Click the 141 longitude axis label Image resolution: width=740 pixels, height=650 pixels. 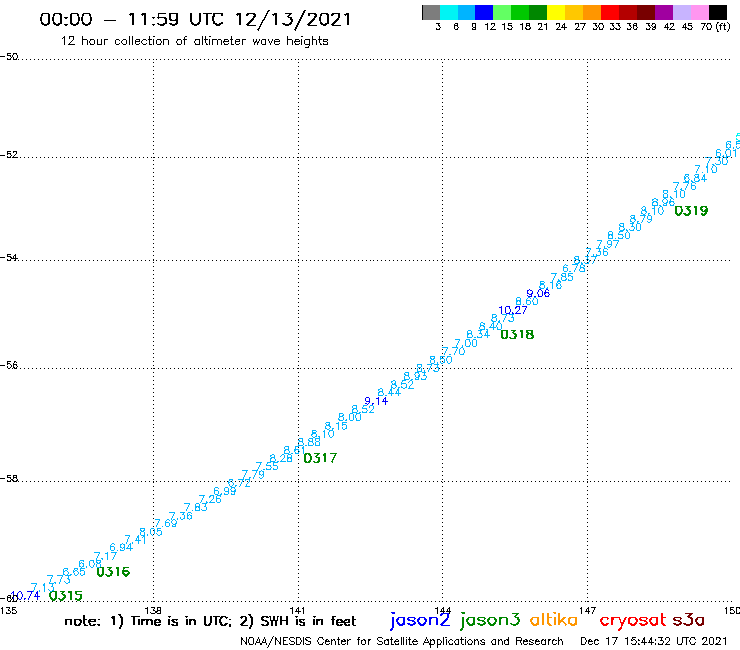pyautogui.click(x=298, y=610)
